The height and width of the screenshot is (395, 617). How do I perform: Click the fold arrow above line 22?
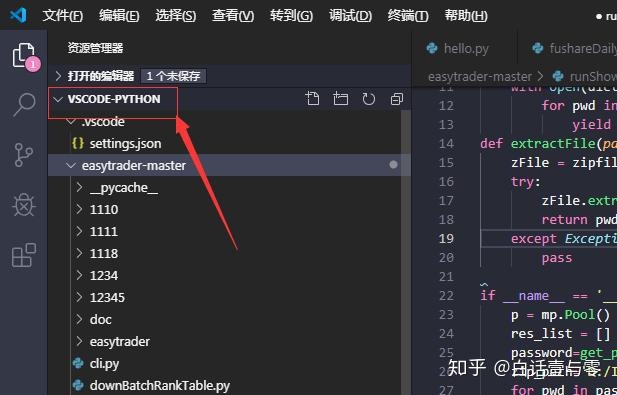[x=484, y=284]
